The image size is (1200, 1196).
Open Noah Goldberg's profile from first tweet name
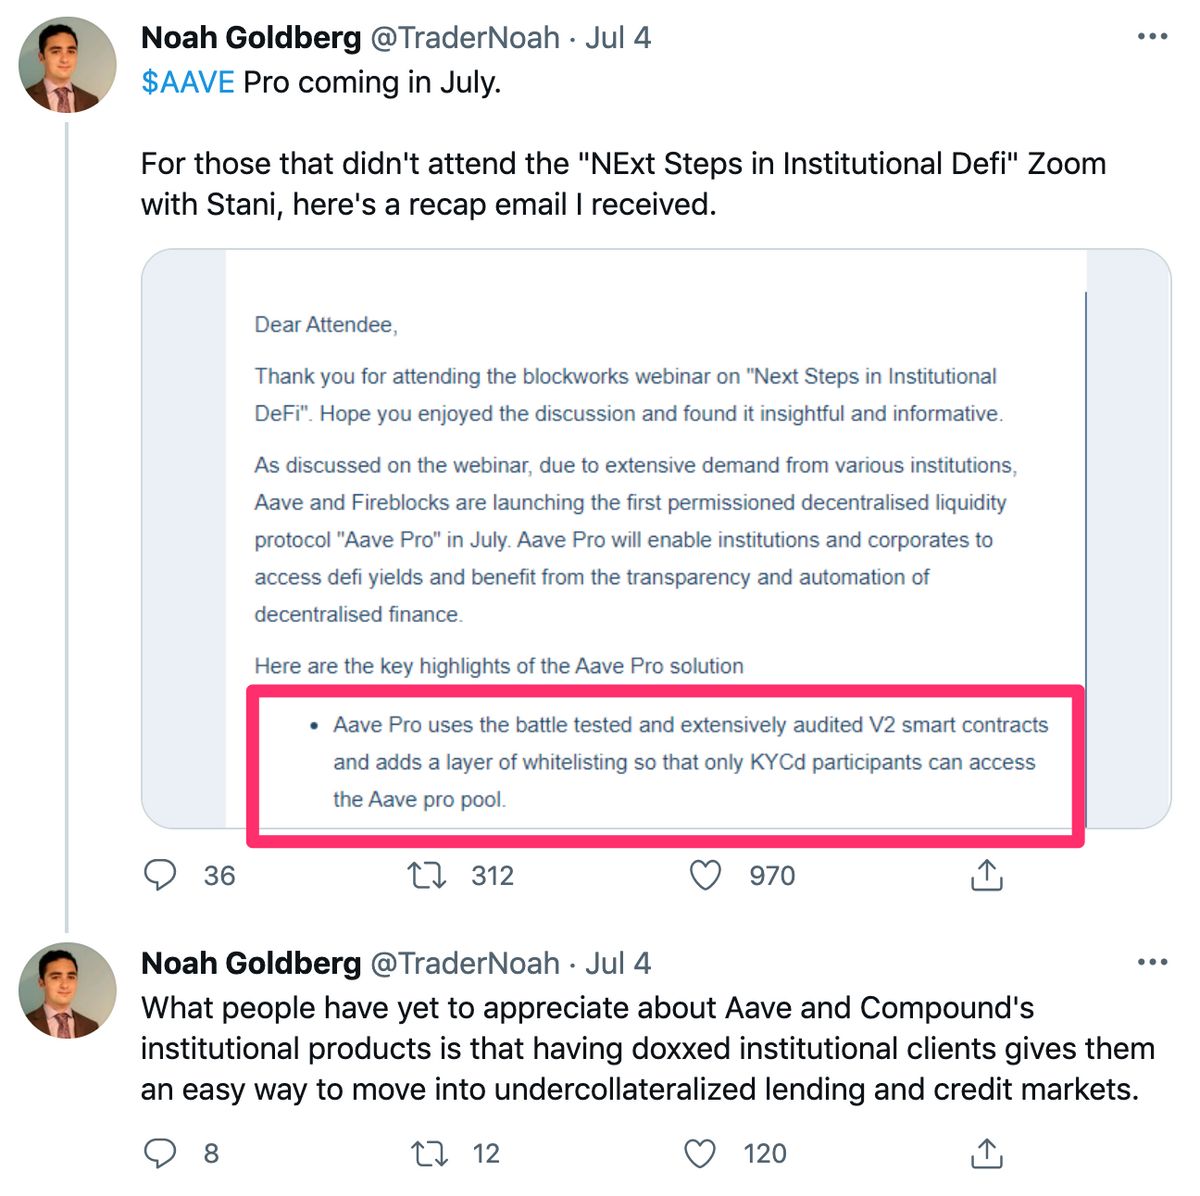pos(251,38)
